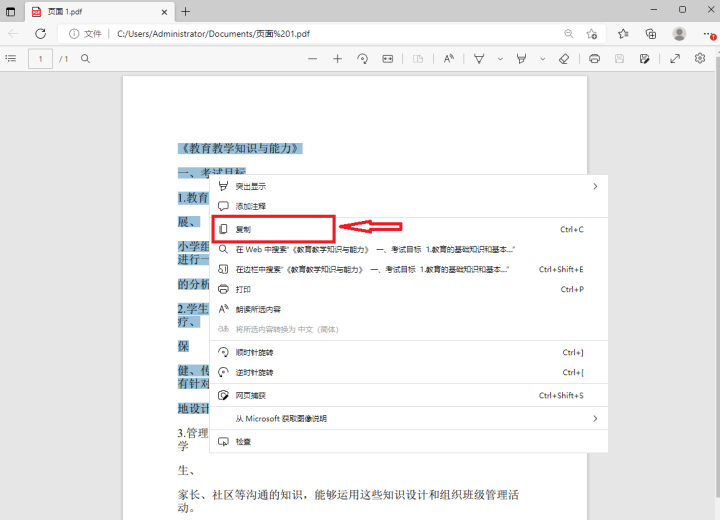Screen dimensions: 720x520
Task: Select the 页面 1.pdf tab
Action: 100,11
